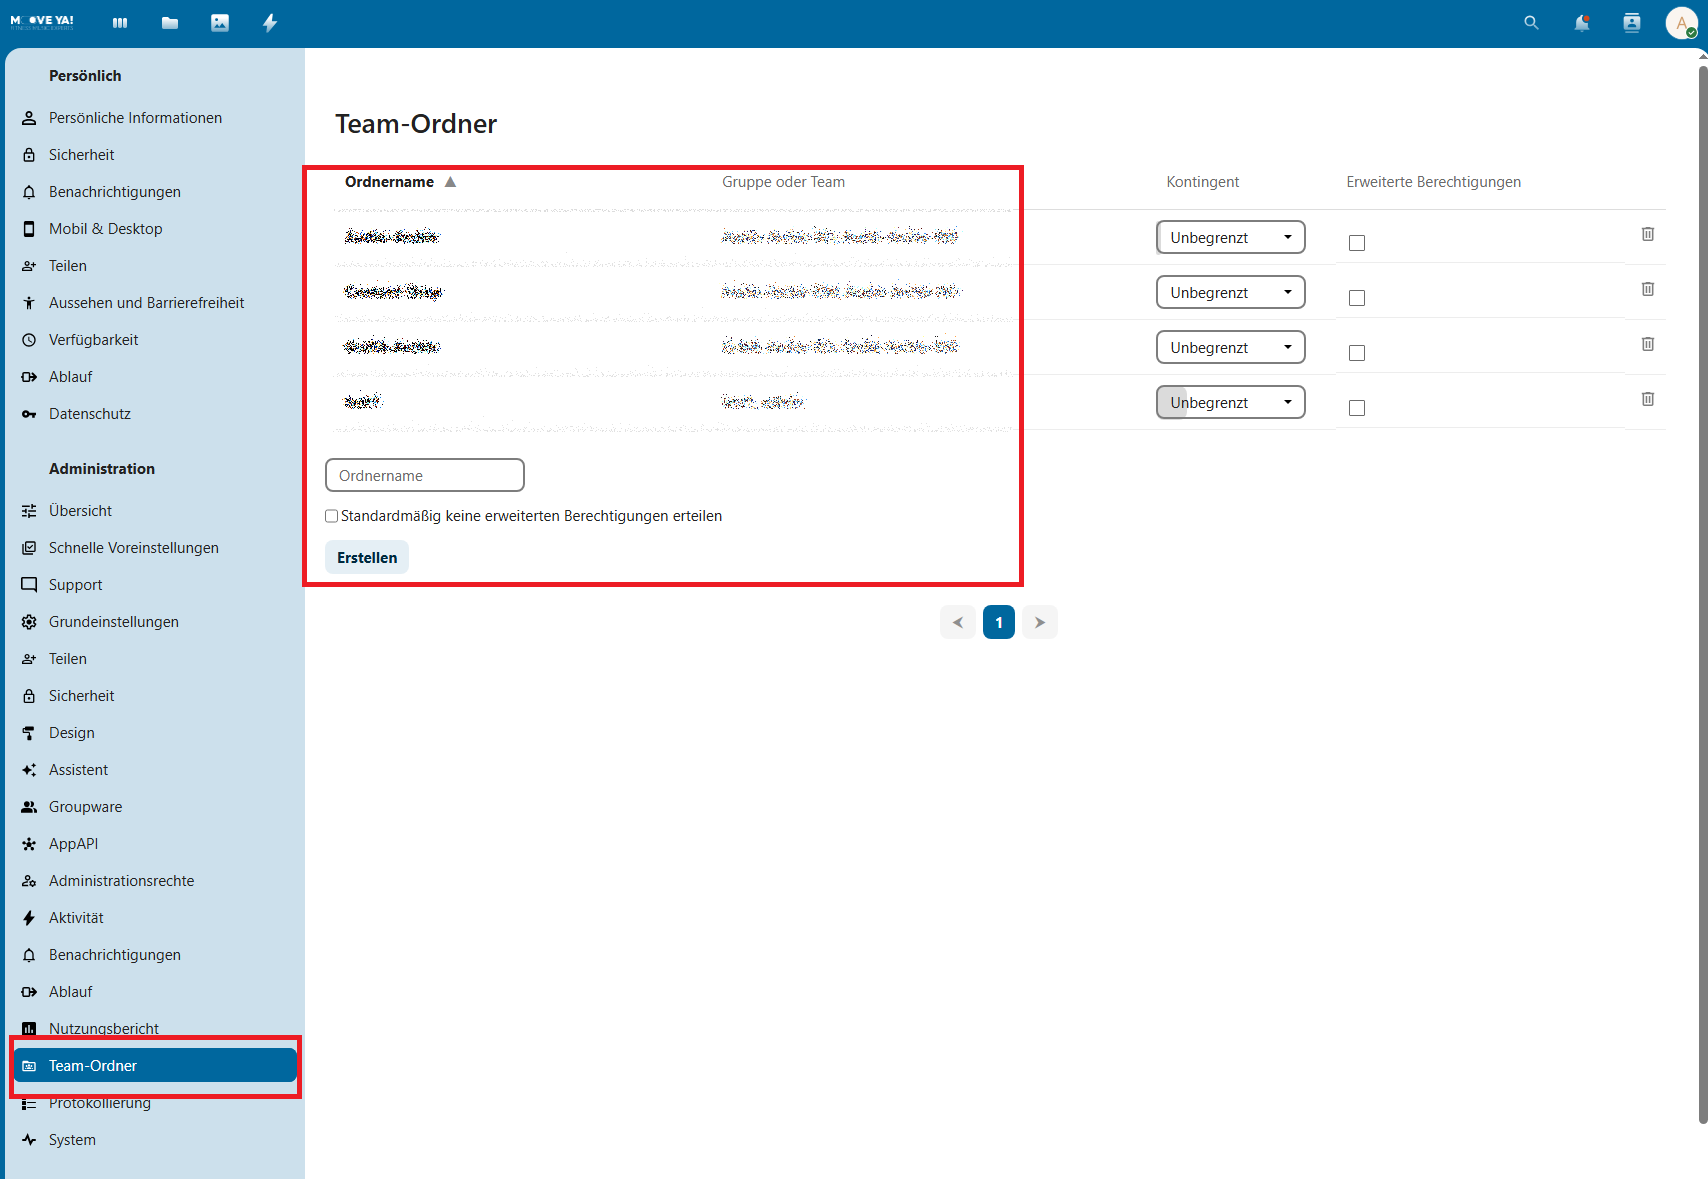Open the notifications bell icon
The height and width of the screenshot is (1179, 1708).
point(1581,23)
